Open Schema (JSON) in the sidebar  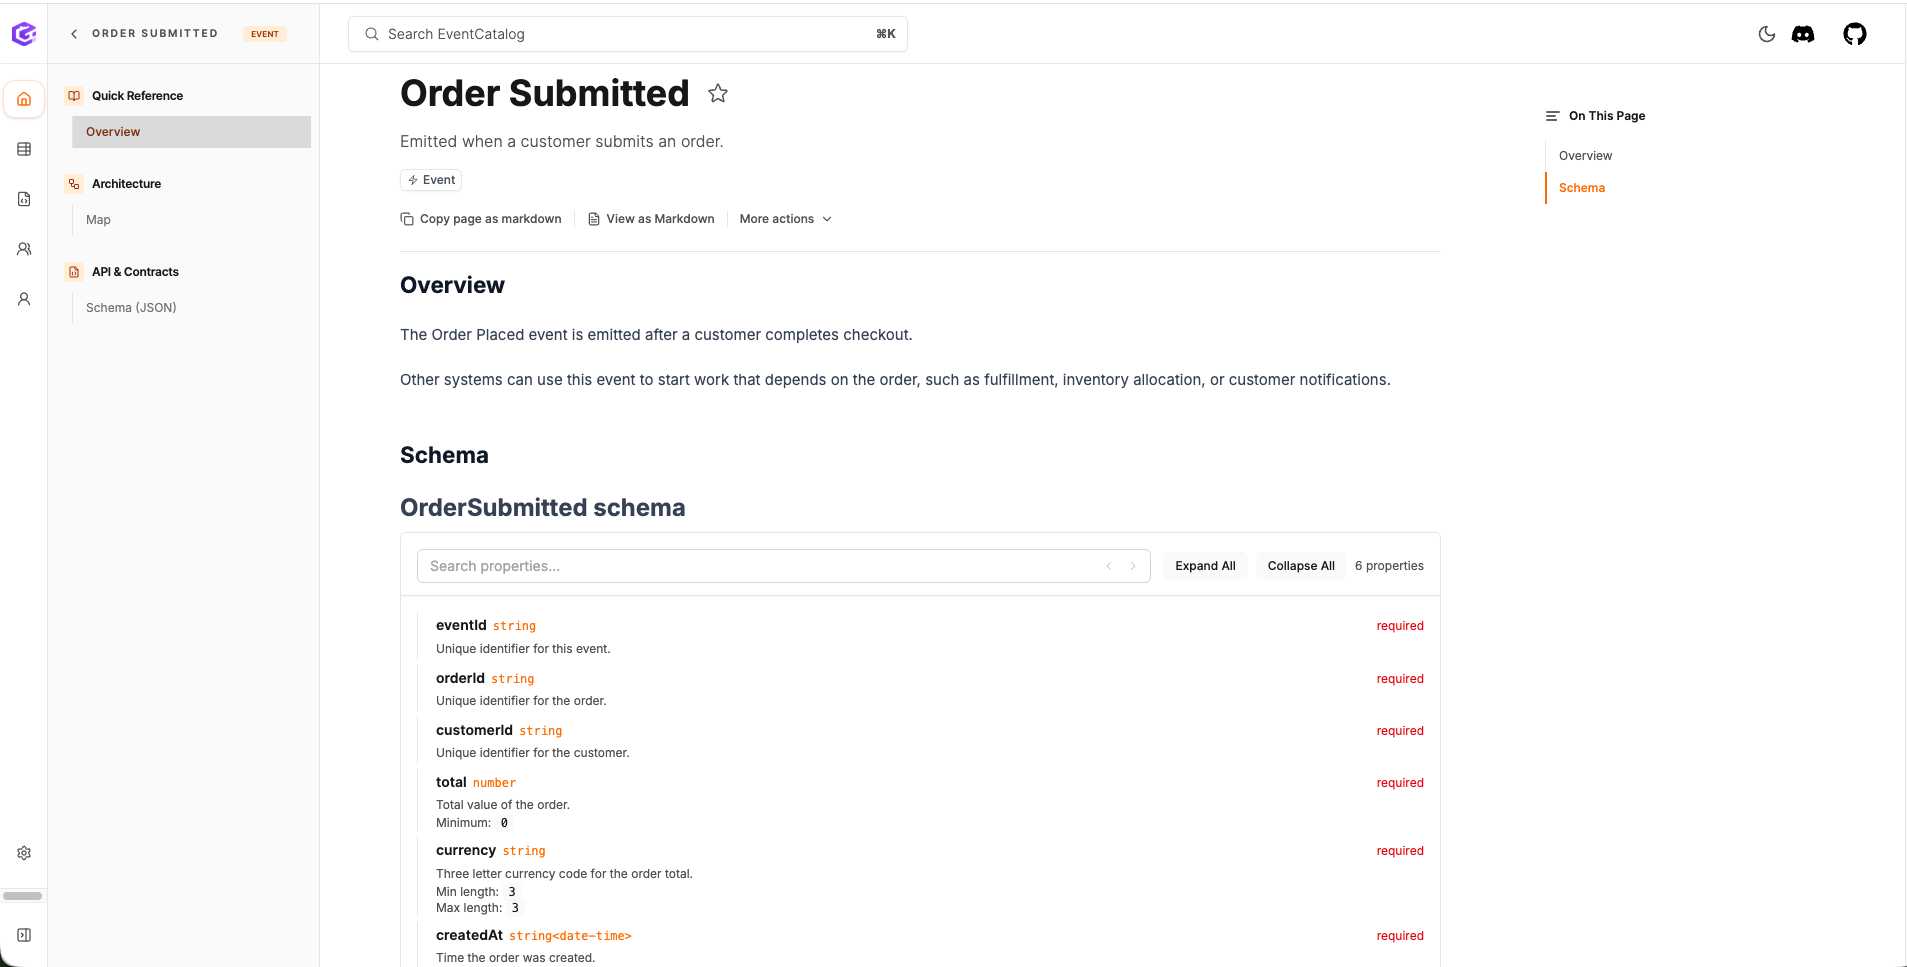click(131, 308)
